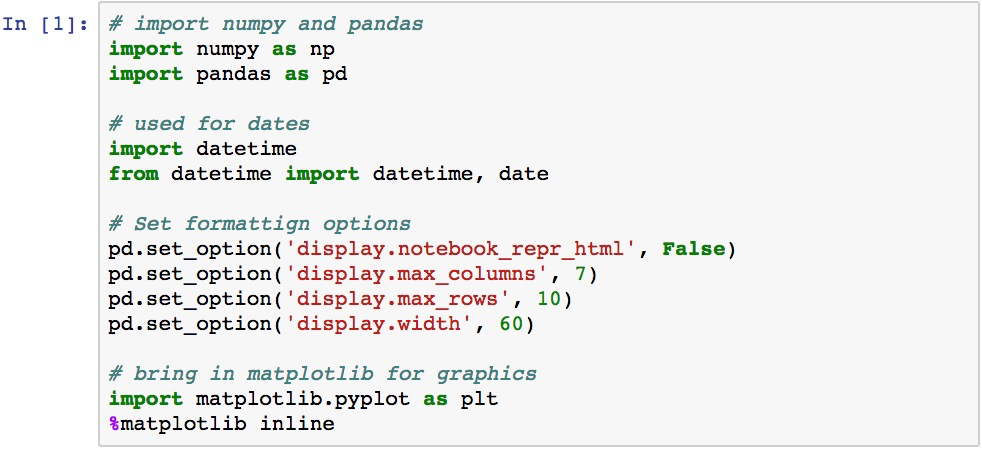
Task: Click the 'display.max_rows' string
Action: 398,299
